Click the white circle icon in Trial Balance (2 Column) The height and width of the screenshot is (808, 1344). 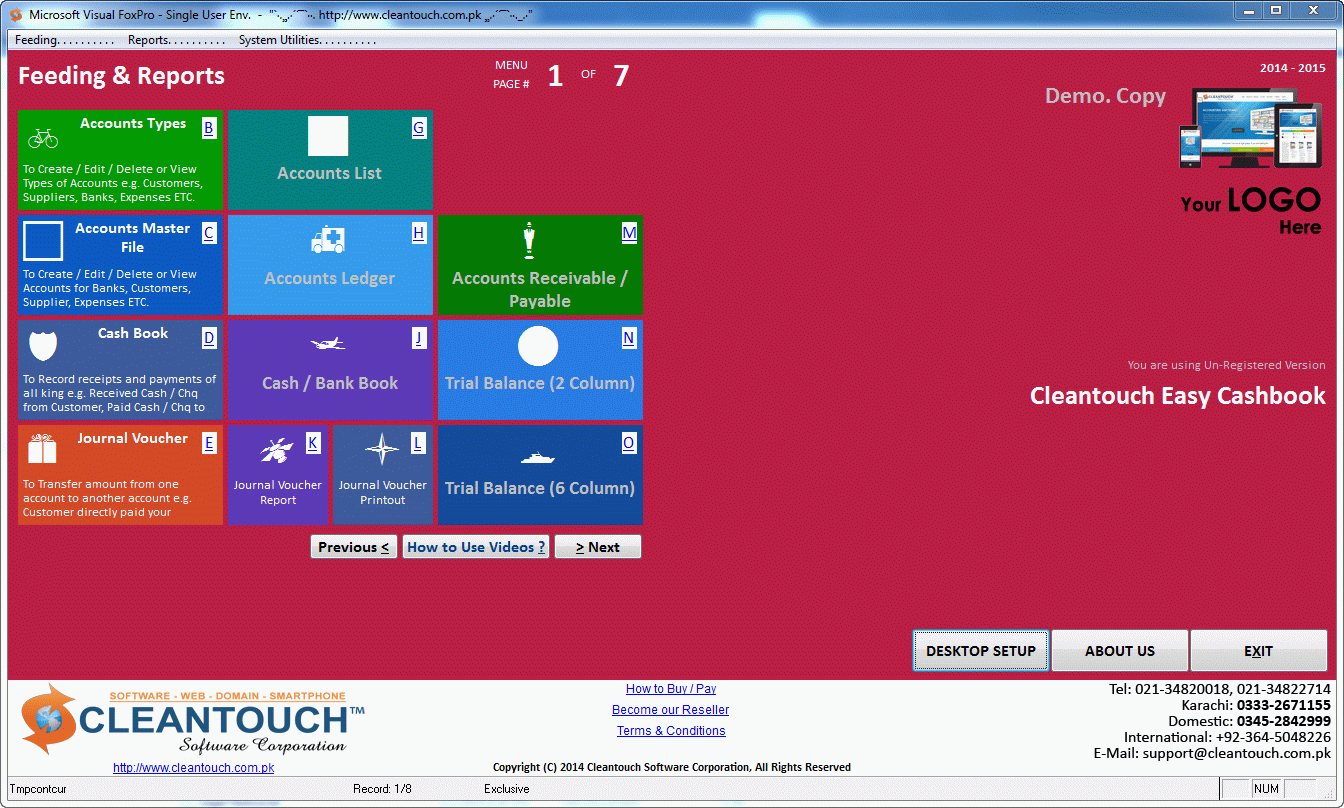pyautogui.click(x=538, y=346)
